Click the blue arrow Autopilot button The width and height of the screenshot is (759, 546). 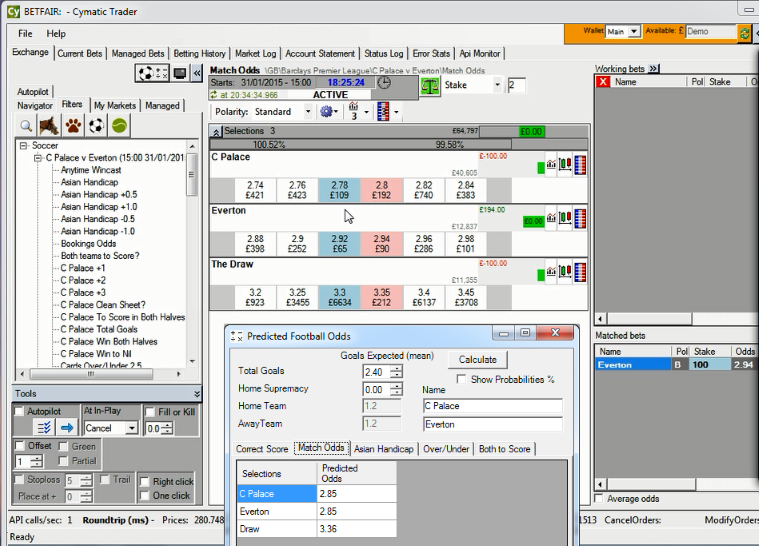[67, 428]
